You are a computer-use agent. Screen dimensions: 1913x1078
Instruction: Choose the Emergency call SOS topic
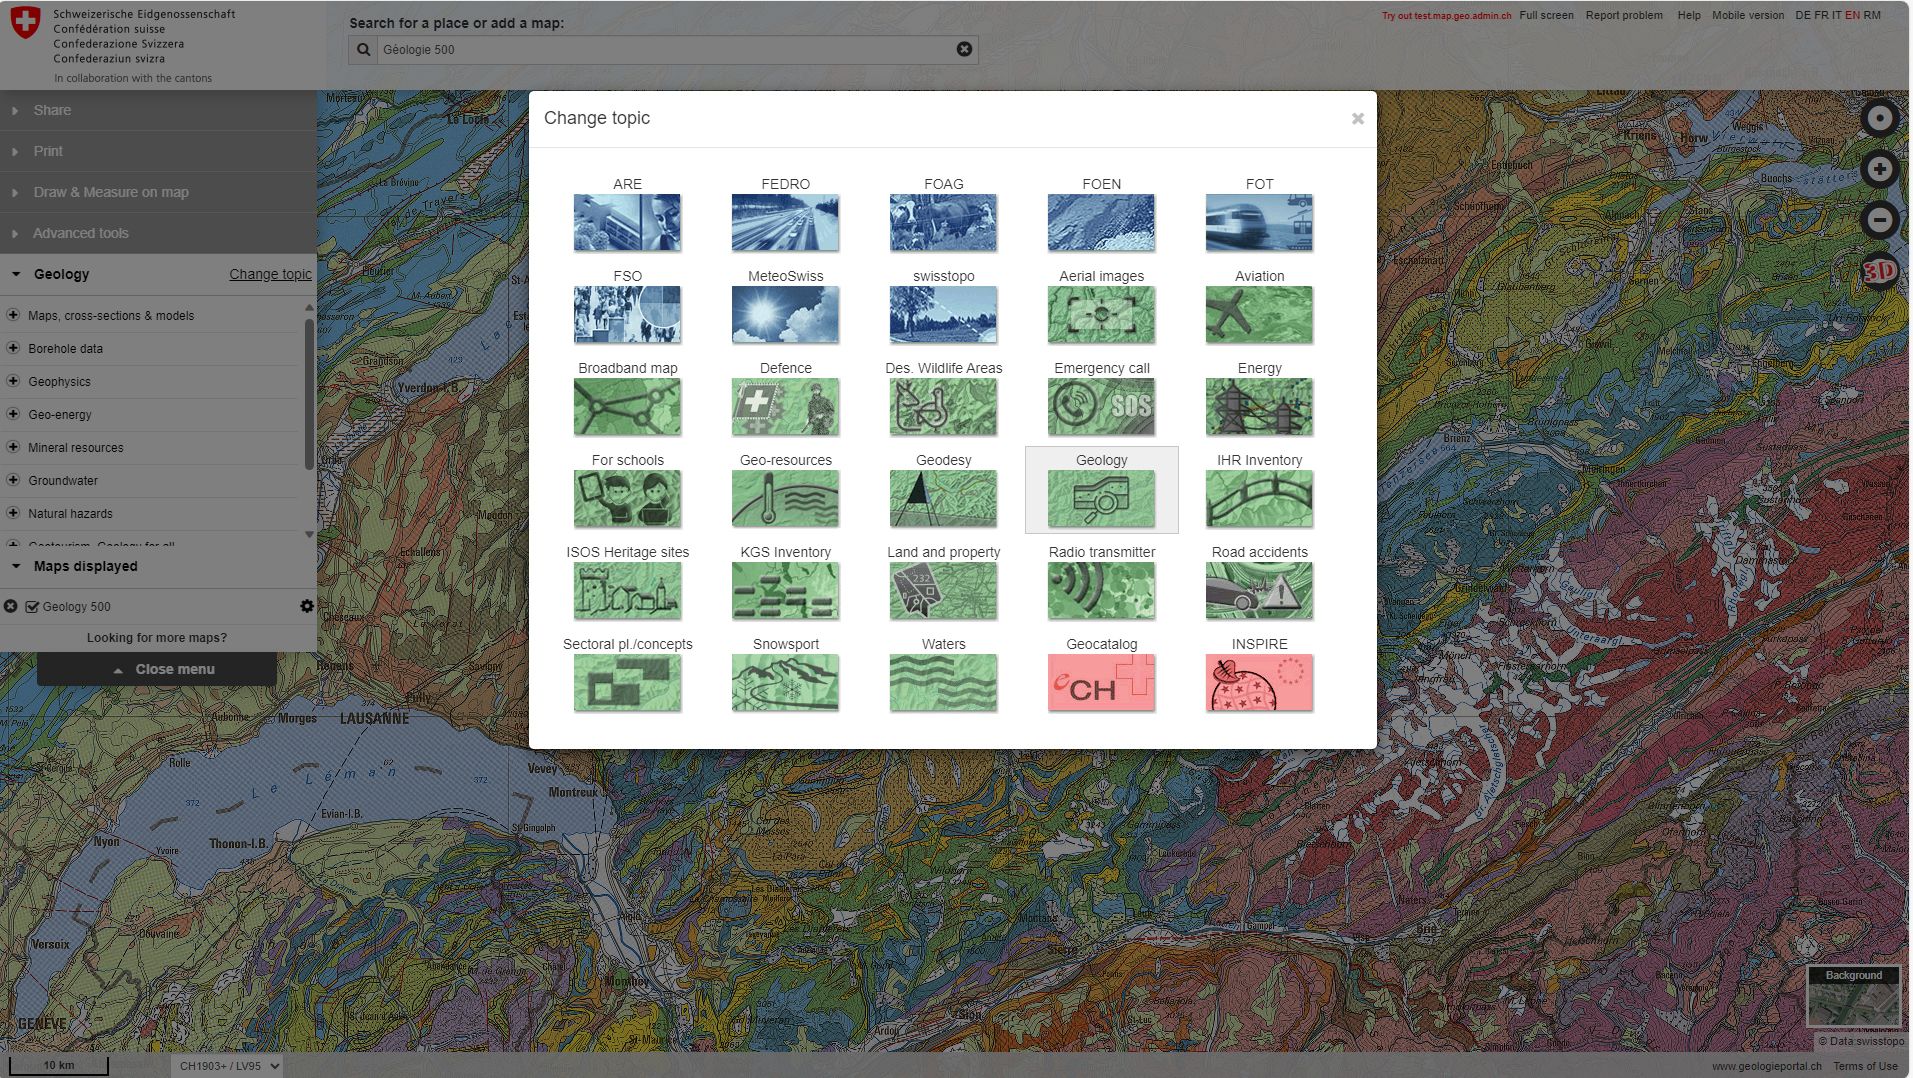(x=1101, y=406)
